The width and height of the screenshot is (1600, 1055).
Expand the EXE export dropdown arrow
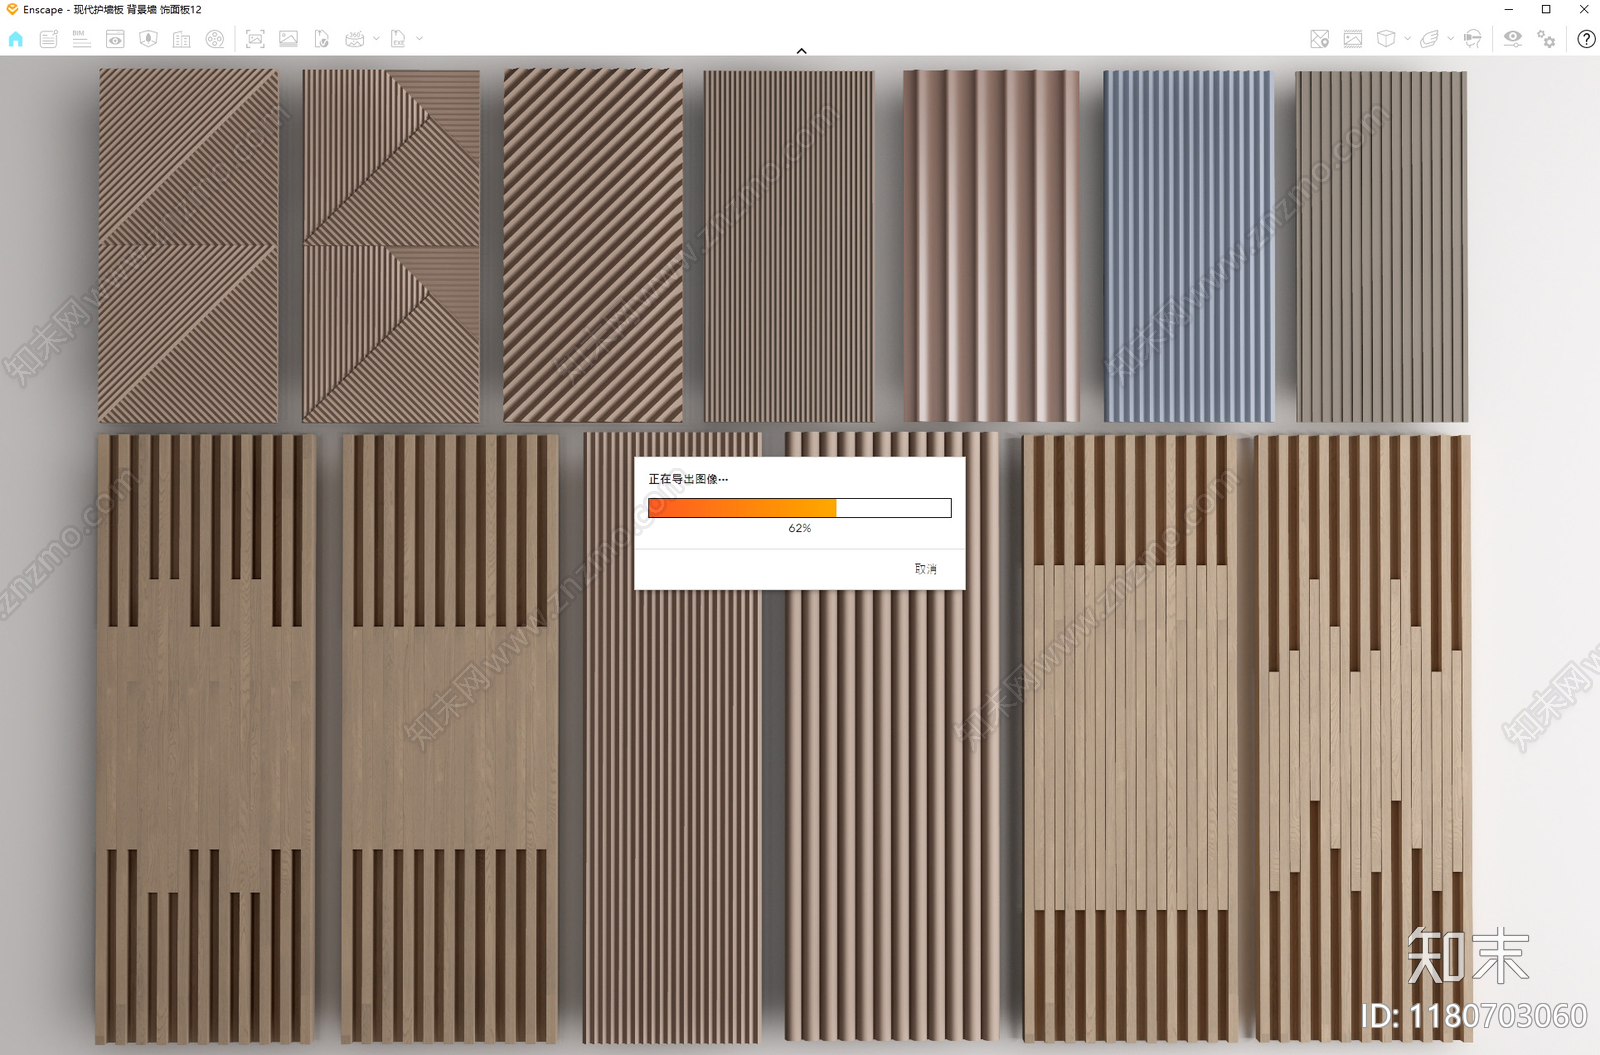(x=419, y=39)
